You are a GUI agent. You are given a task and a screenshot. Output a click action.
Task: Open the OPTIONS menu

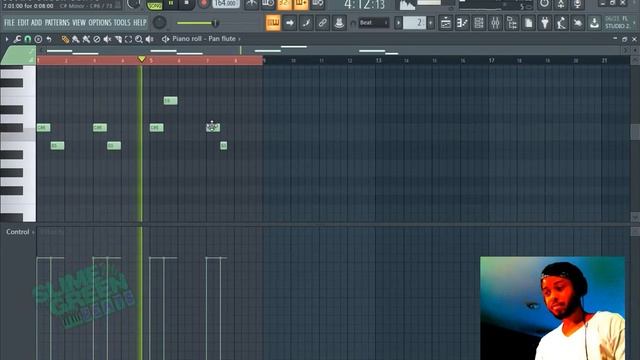(x=100, y=22)
